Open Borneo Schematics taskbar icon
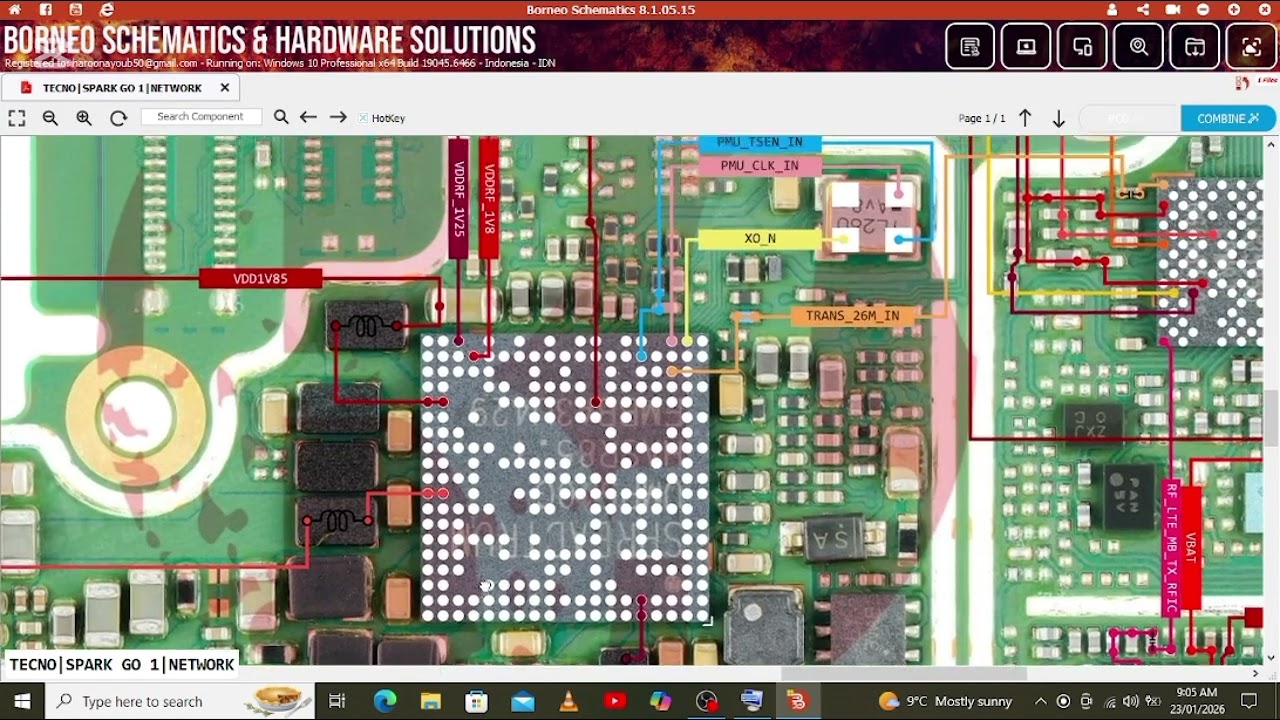Screen dimensions: 1280x720 coord(797,701)
